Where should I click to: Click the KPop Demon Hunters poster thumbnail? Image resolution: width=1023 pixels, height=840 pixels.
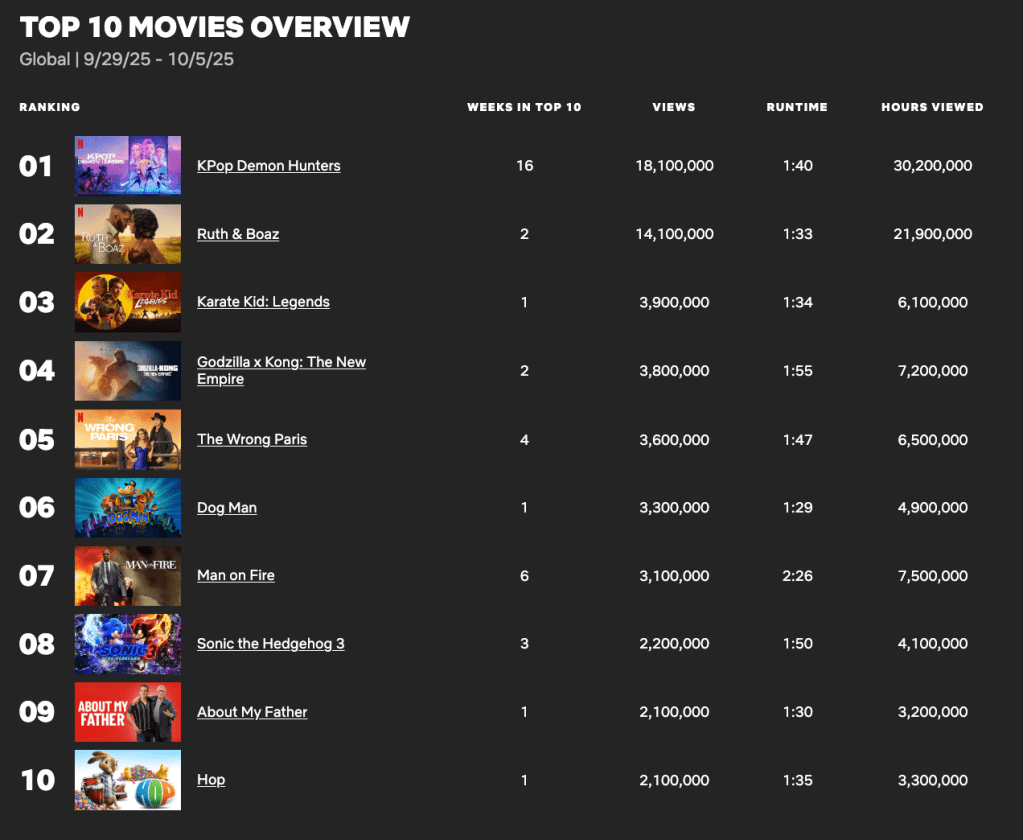click(128, 166)
